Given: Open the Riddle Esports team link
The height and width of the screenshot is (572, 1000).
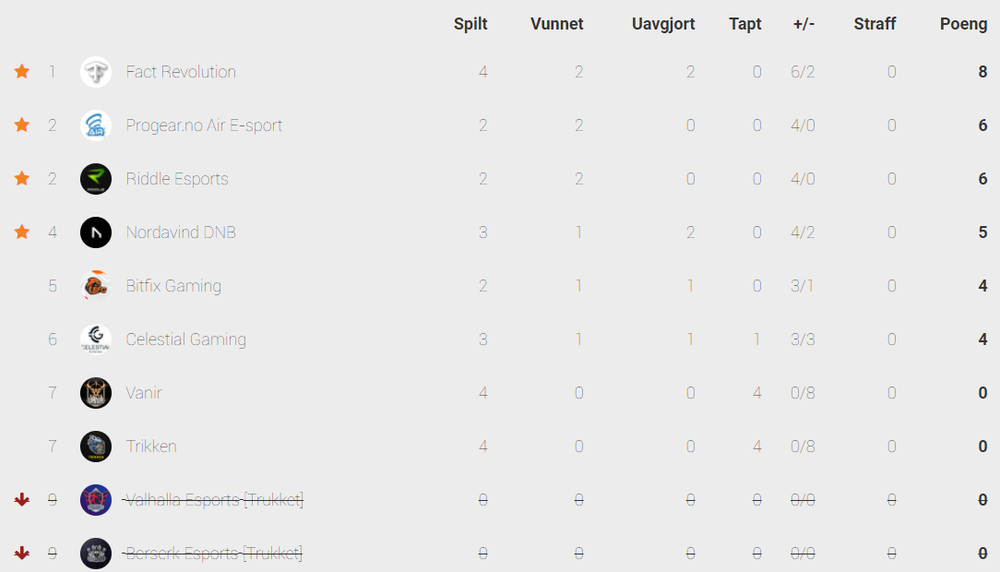Looking at the screenshot, I should pos(177,179).
